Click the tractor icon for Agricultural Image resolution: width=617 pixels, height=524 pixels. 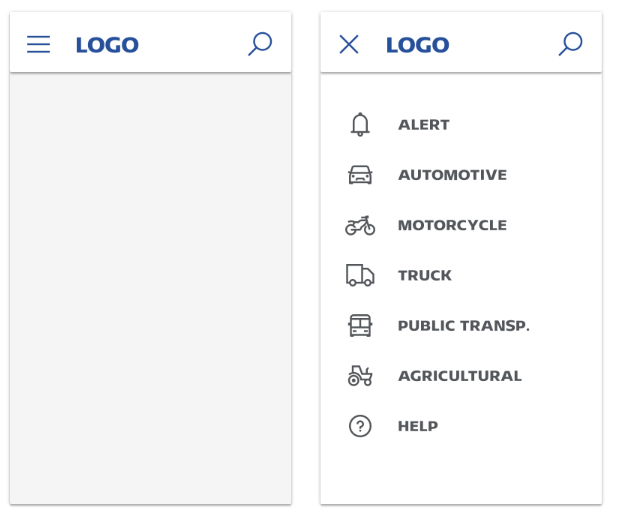(x=360, y=376)
